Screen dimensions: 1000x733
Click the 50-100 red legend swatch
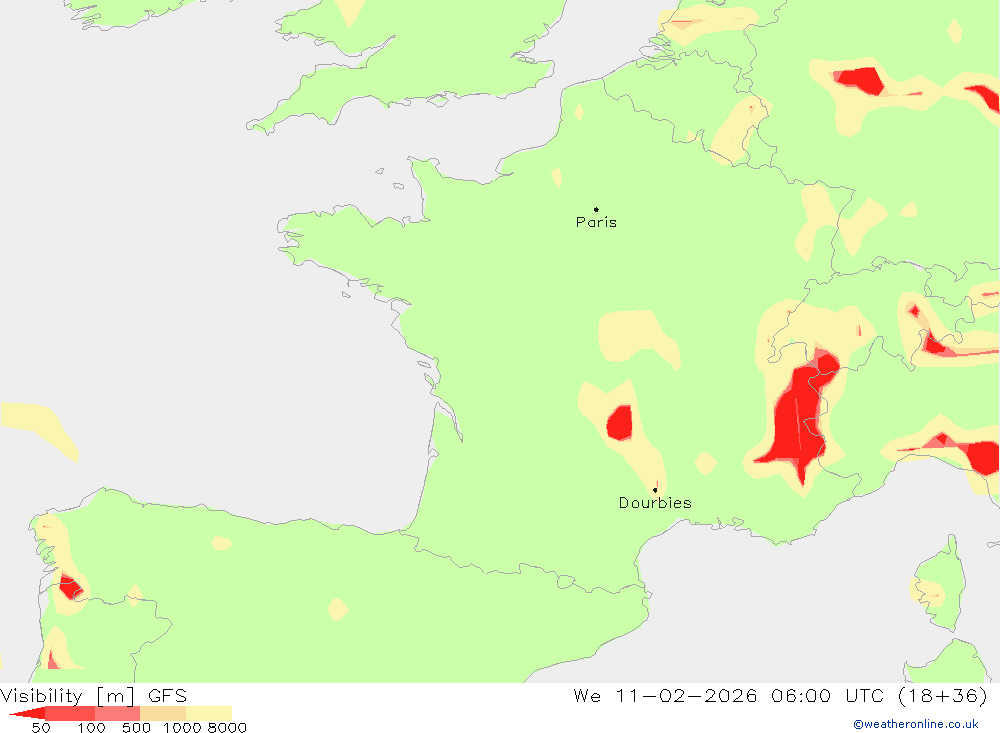click(x=70, y=713)
